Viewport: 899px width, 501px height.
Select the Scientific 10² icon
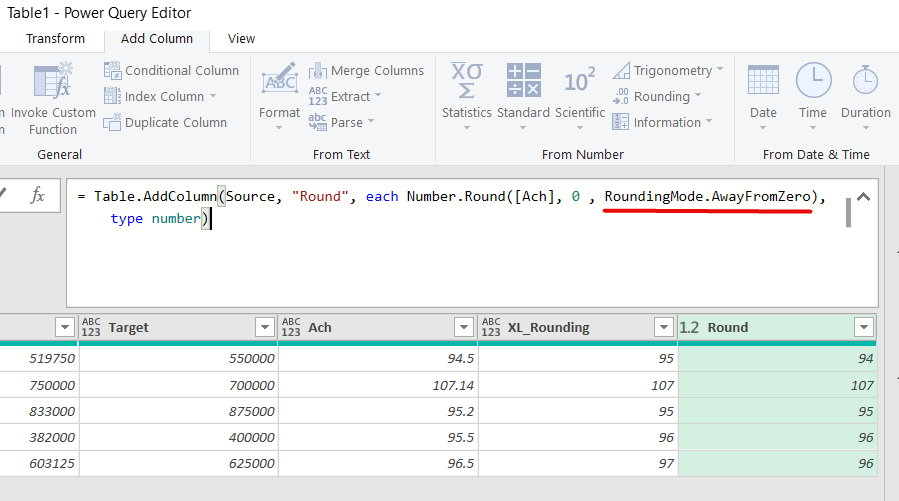(579, 80)
